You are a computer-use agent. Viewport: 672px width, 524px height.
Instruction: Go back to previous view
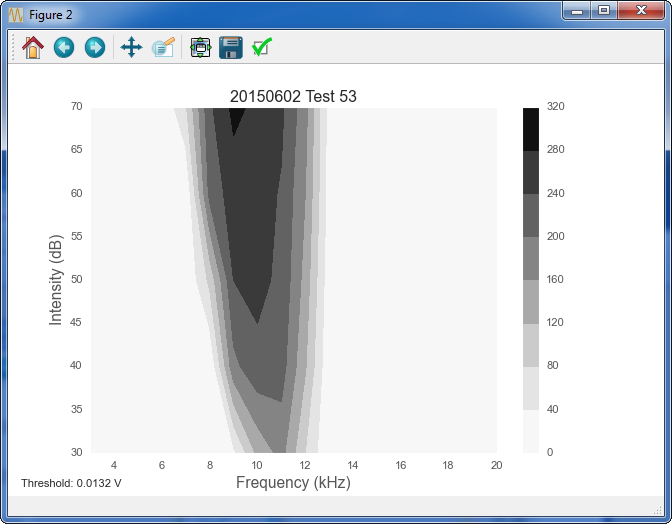click(64, 47)
